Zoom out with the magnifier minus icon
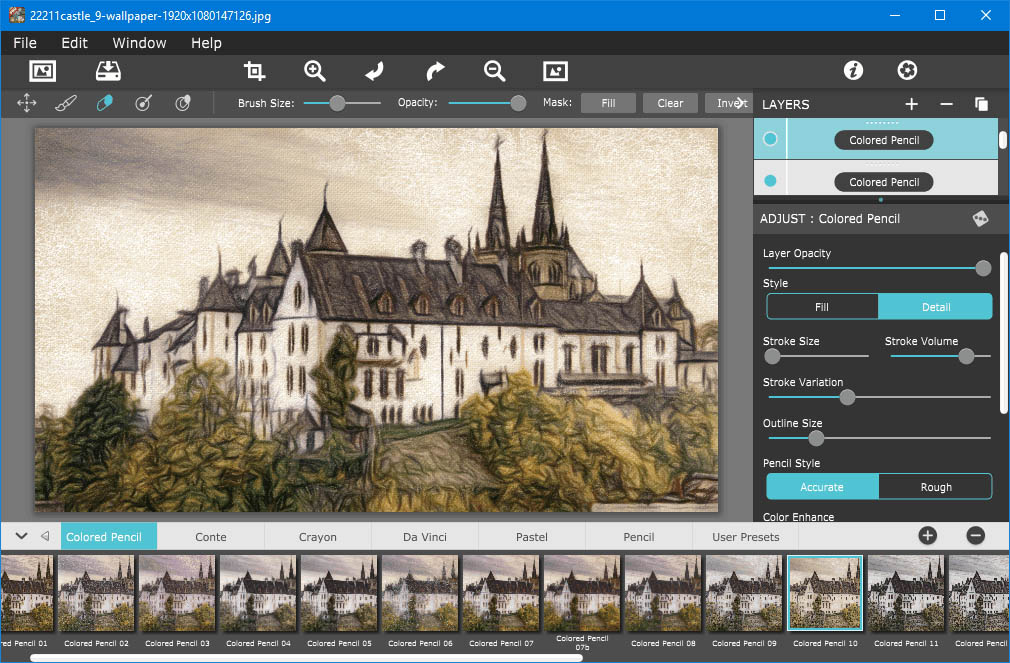Screen dimensions: 1010x663 [x=495, y=71]
